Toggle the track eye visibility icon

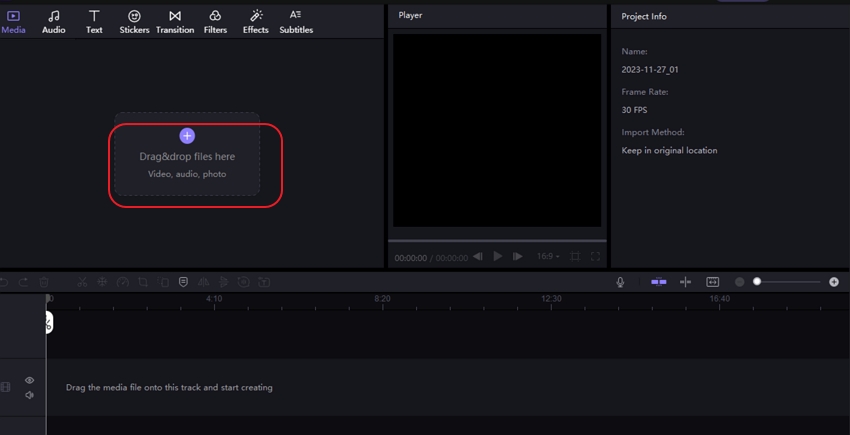pyautogui.click(x=29, y=380)
